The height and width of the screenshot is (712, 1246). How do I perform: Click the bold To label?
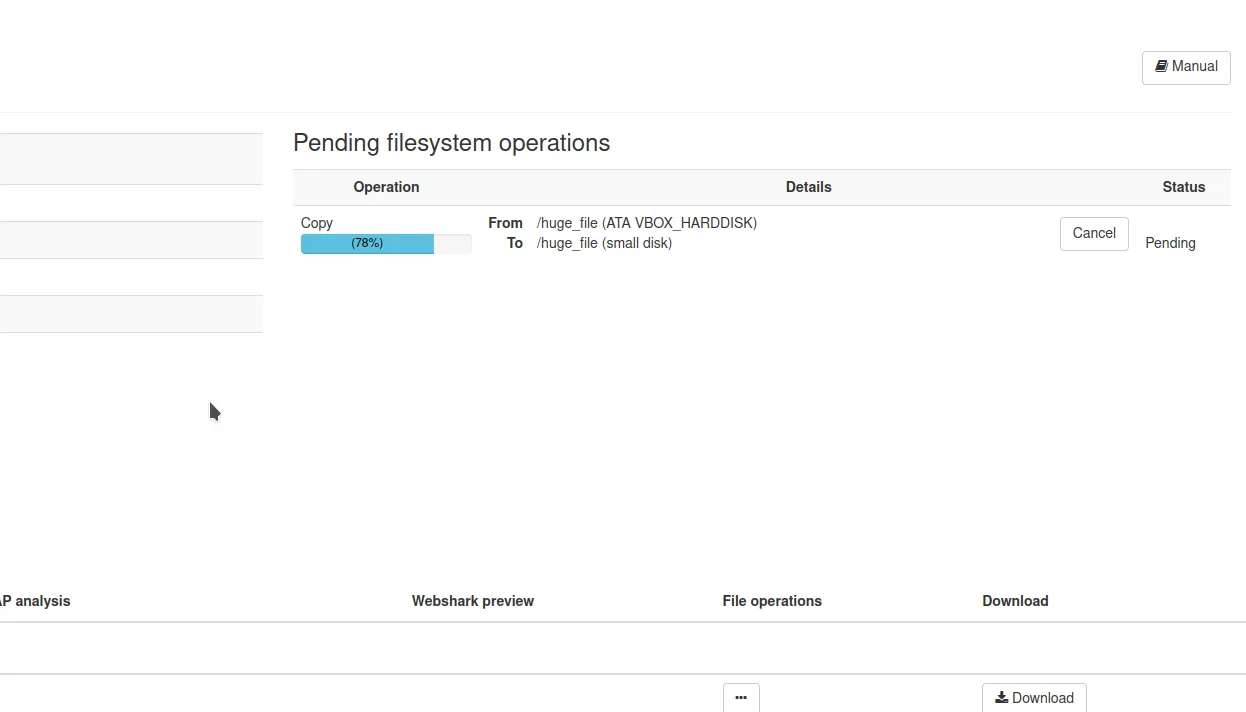[514, 243]
